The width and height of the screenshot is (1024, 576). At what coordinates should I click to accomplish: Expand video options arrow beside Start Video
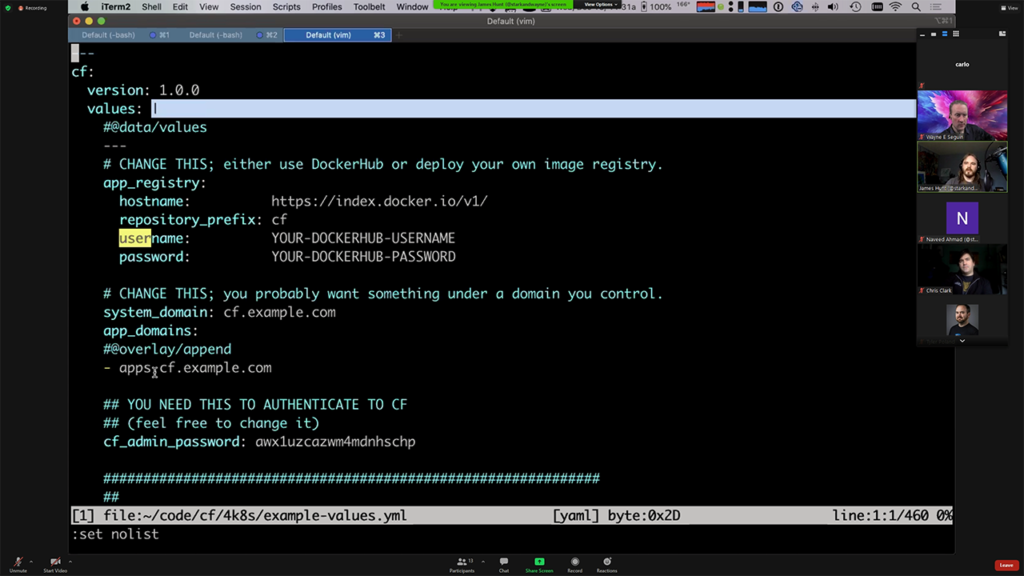click(x=70, y=562)
